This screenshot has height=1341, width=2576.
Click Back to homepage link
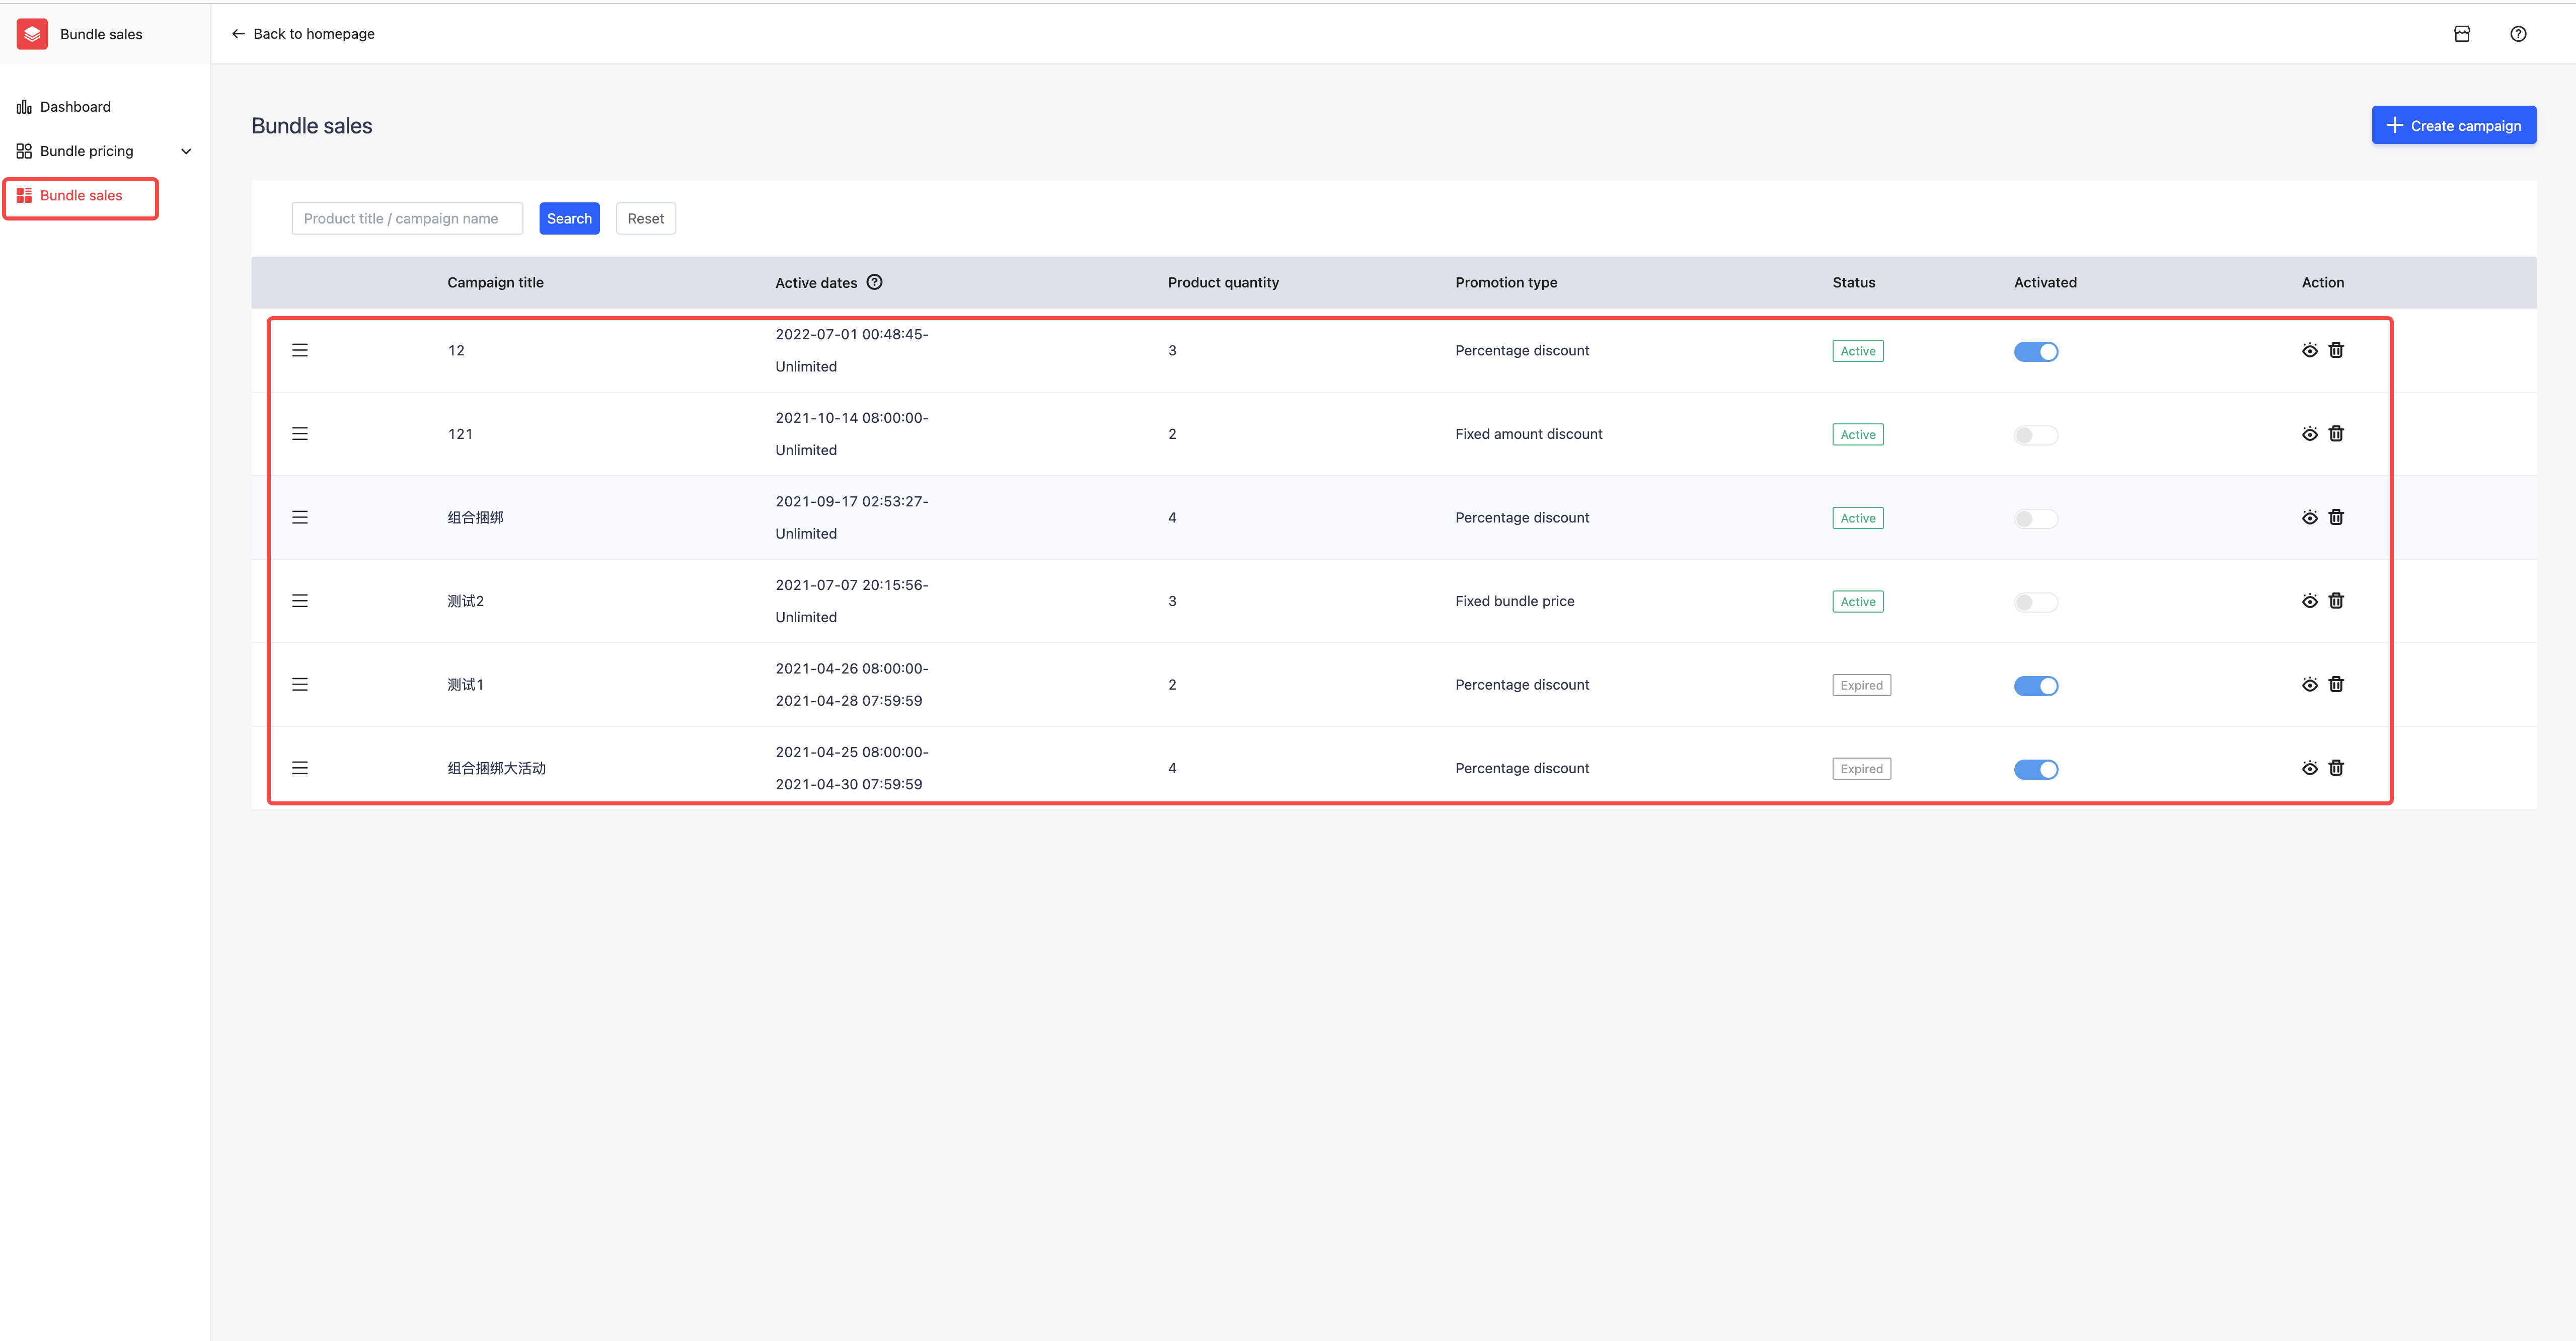pyautogui.click(x=303, y=34)
